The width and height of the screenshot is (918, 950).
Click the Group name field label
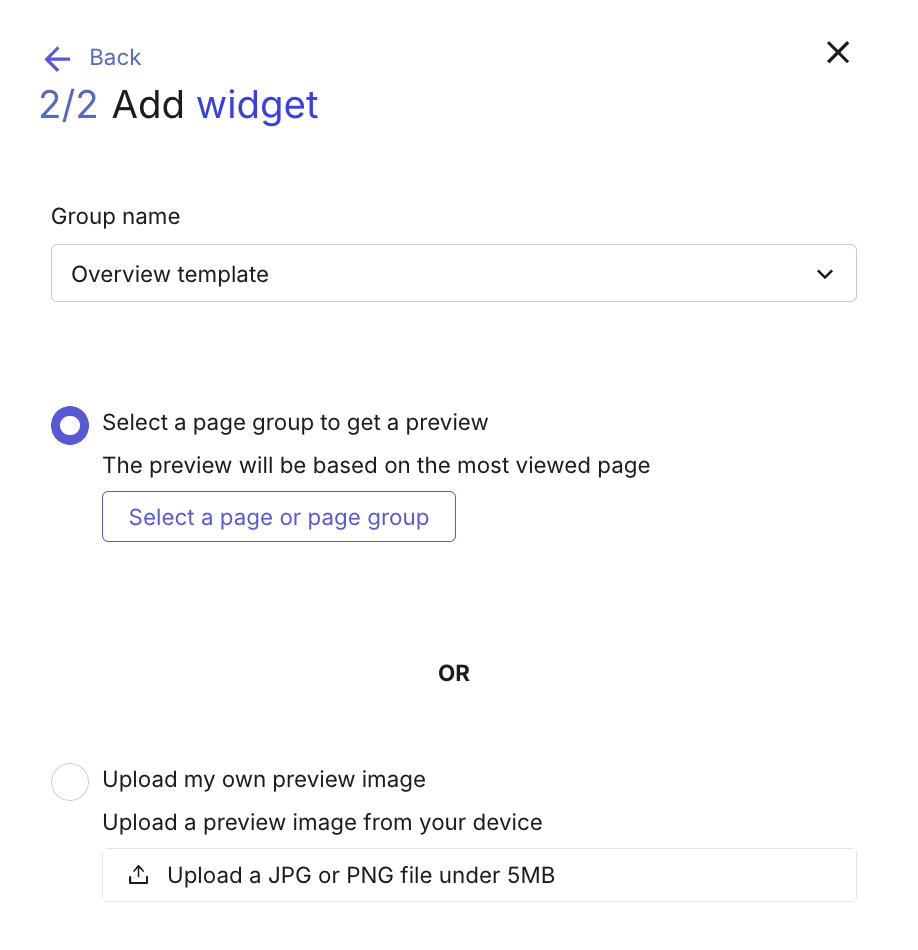click(x=116, y=217)
